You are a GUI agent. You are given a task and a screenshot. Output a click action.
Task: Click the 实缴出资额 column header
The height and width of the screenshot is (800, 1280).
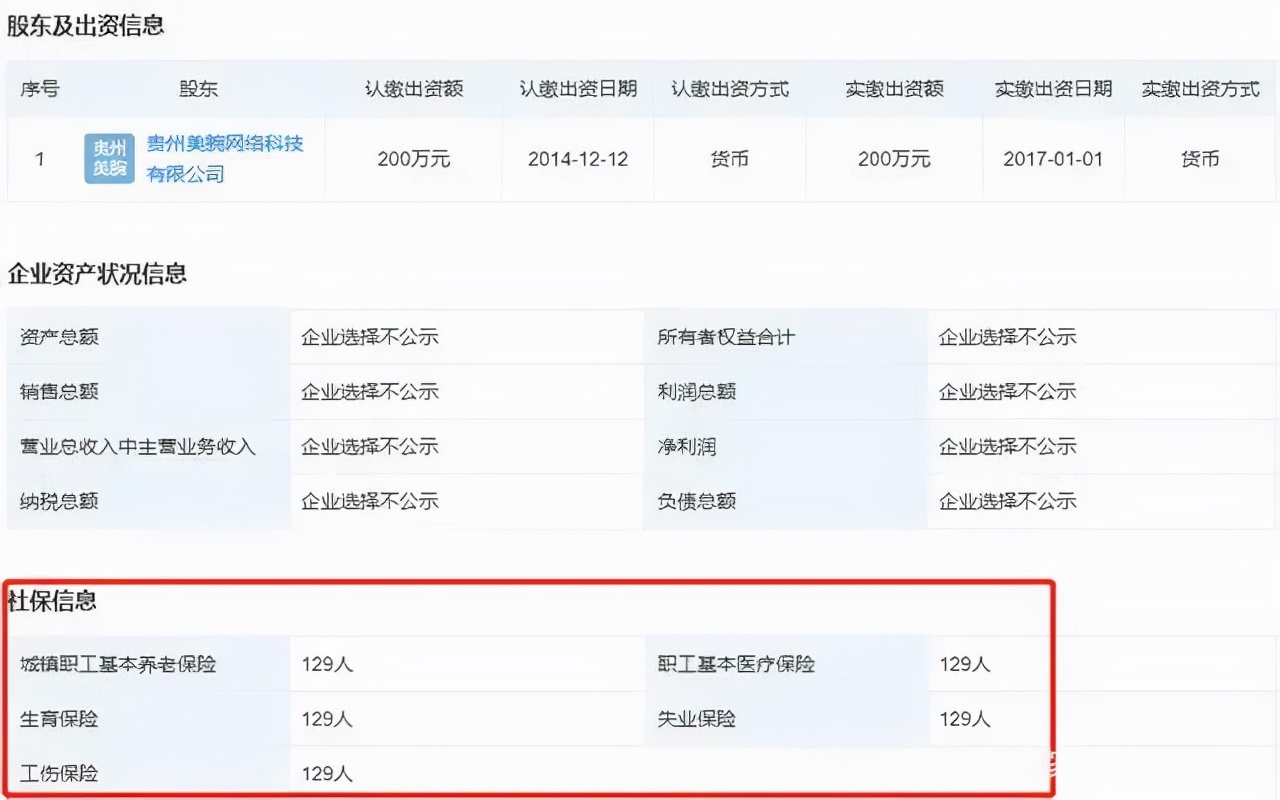[x=894, y=89]
